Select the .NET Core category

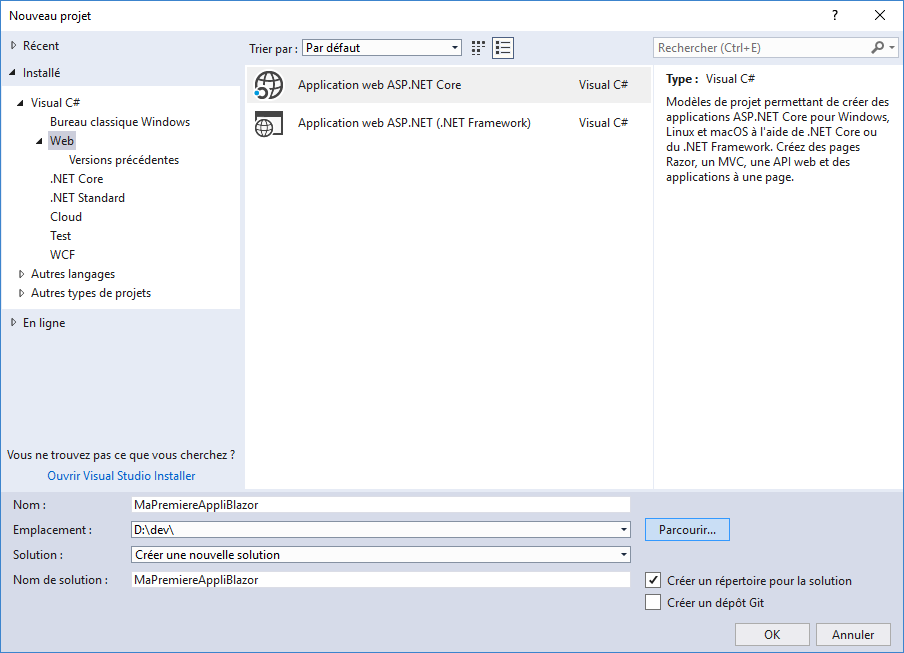77,179
